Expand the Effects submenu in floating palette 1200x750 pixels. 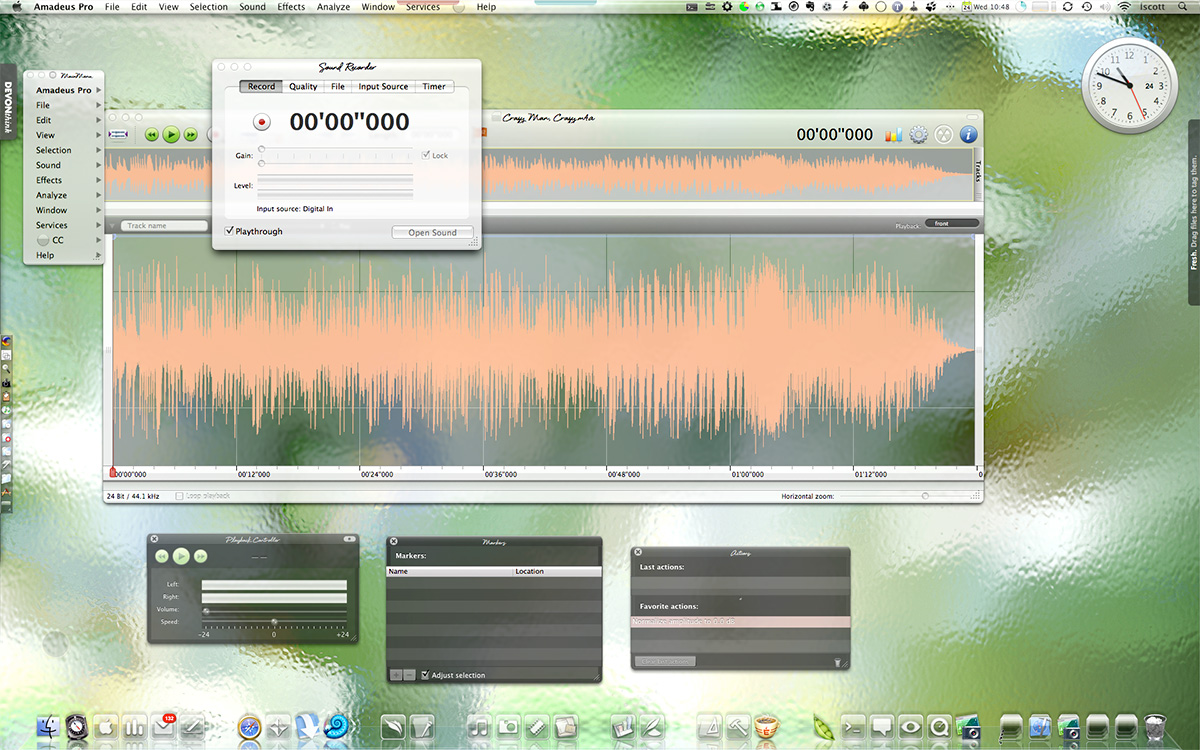click(99, 180)
